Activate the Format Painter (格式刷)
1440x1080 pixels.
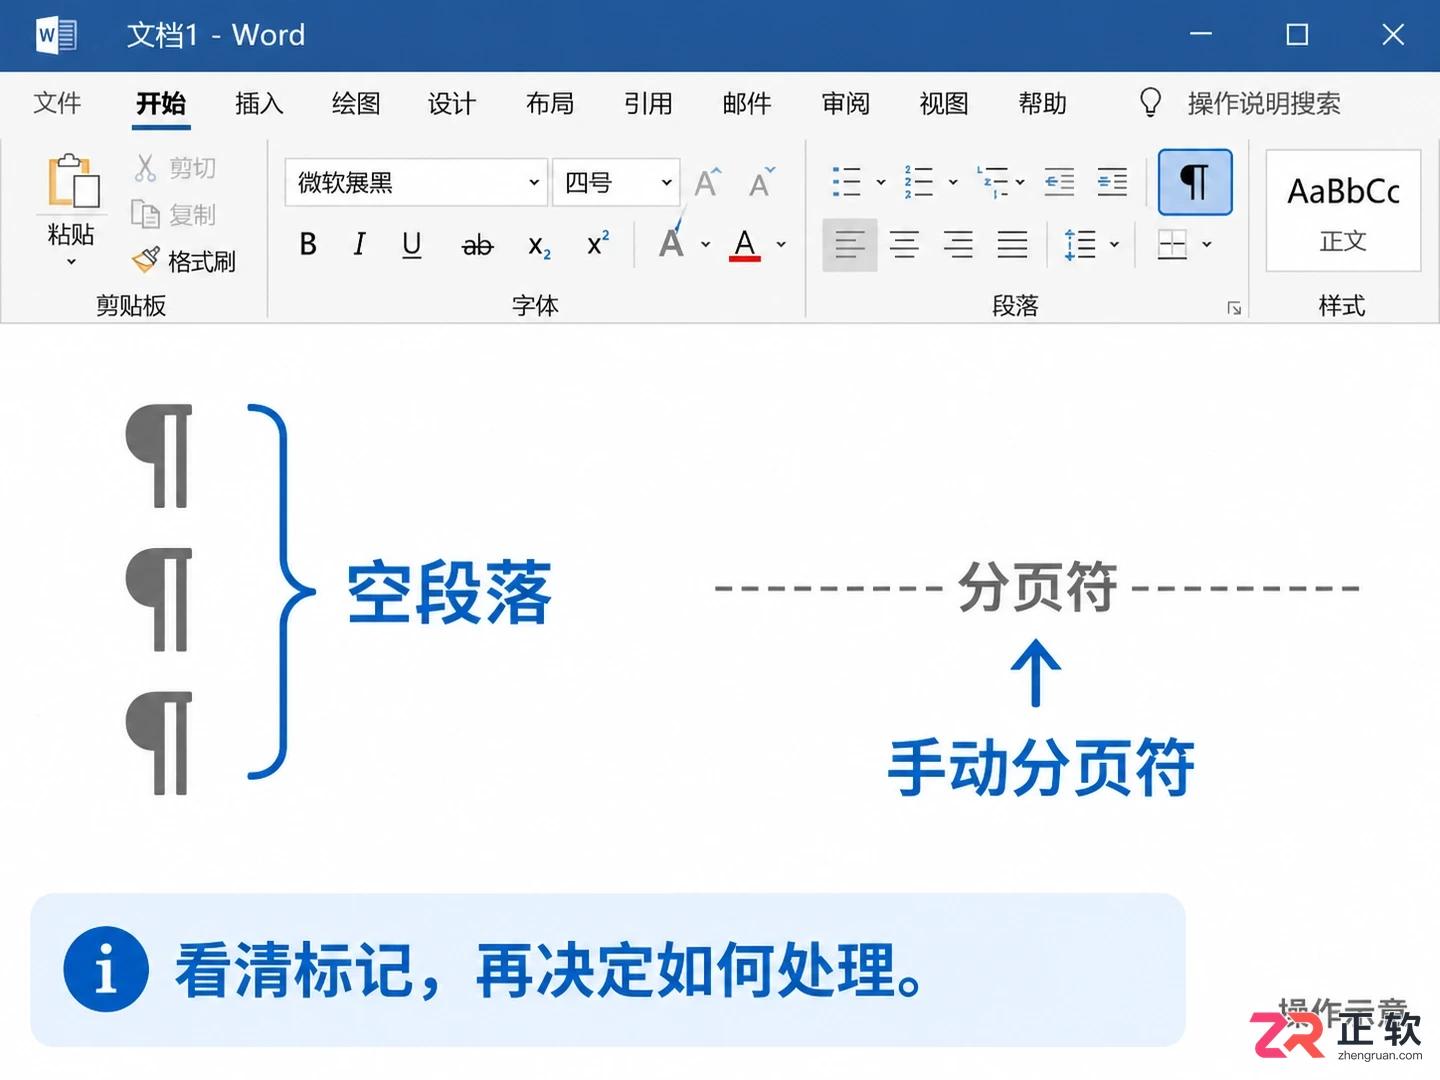pyautogui.click(x=184, y=261)
